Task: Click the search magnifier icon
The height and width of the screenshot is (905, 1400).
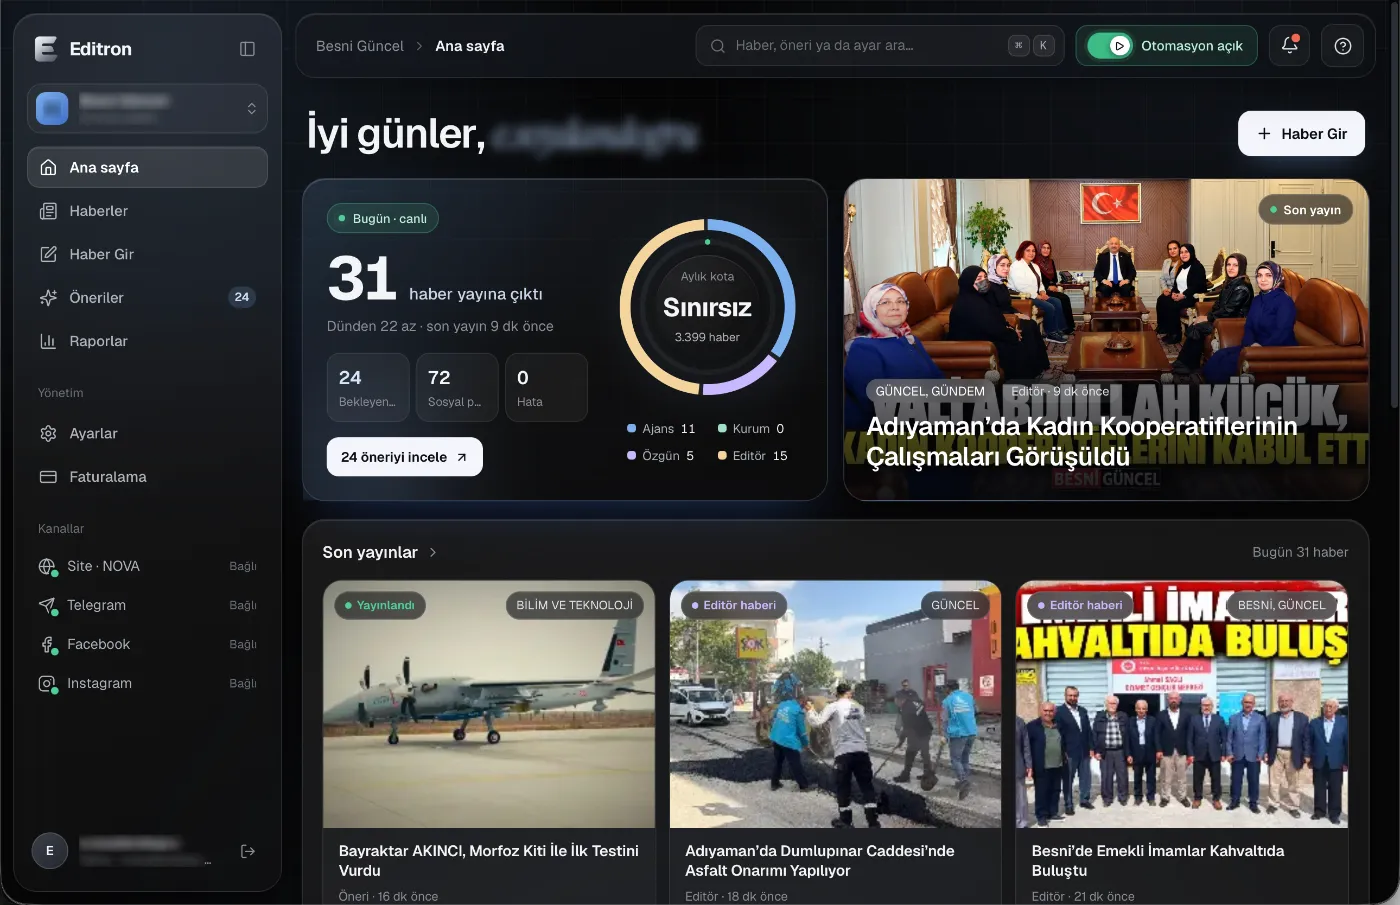Action: tap(718, 46)
